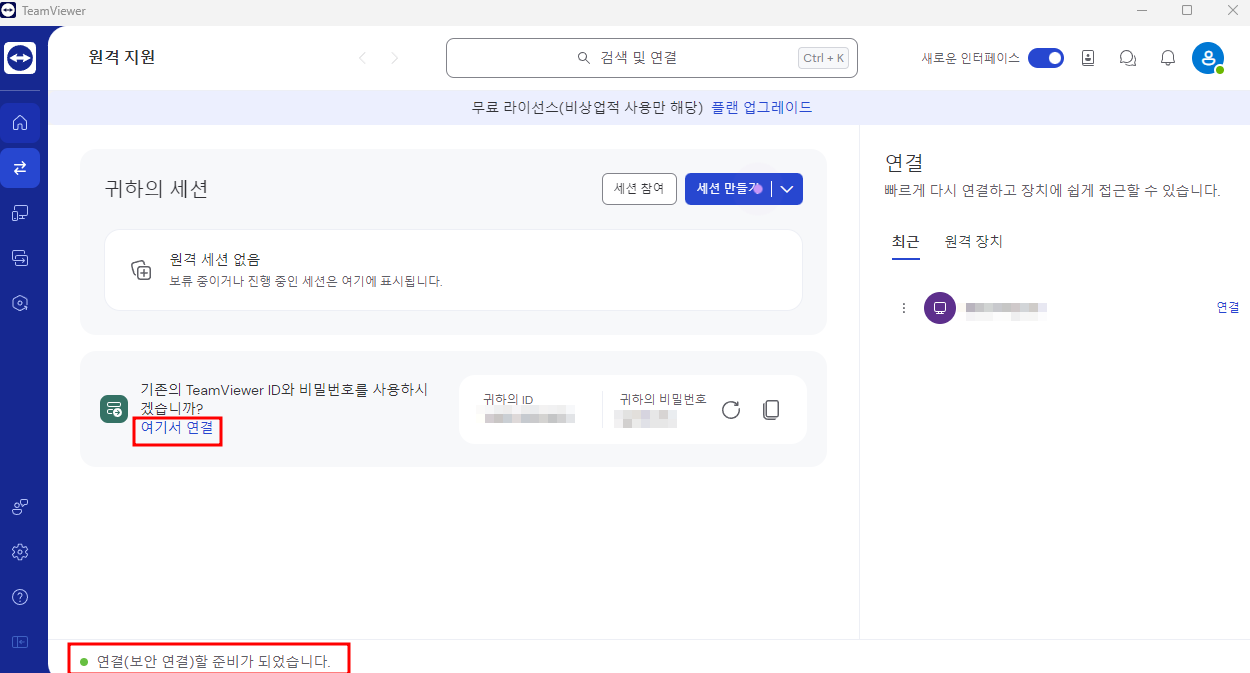The image size is (1250, 673).
Task: Open your profile avatar menu
Action: 1207,57
